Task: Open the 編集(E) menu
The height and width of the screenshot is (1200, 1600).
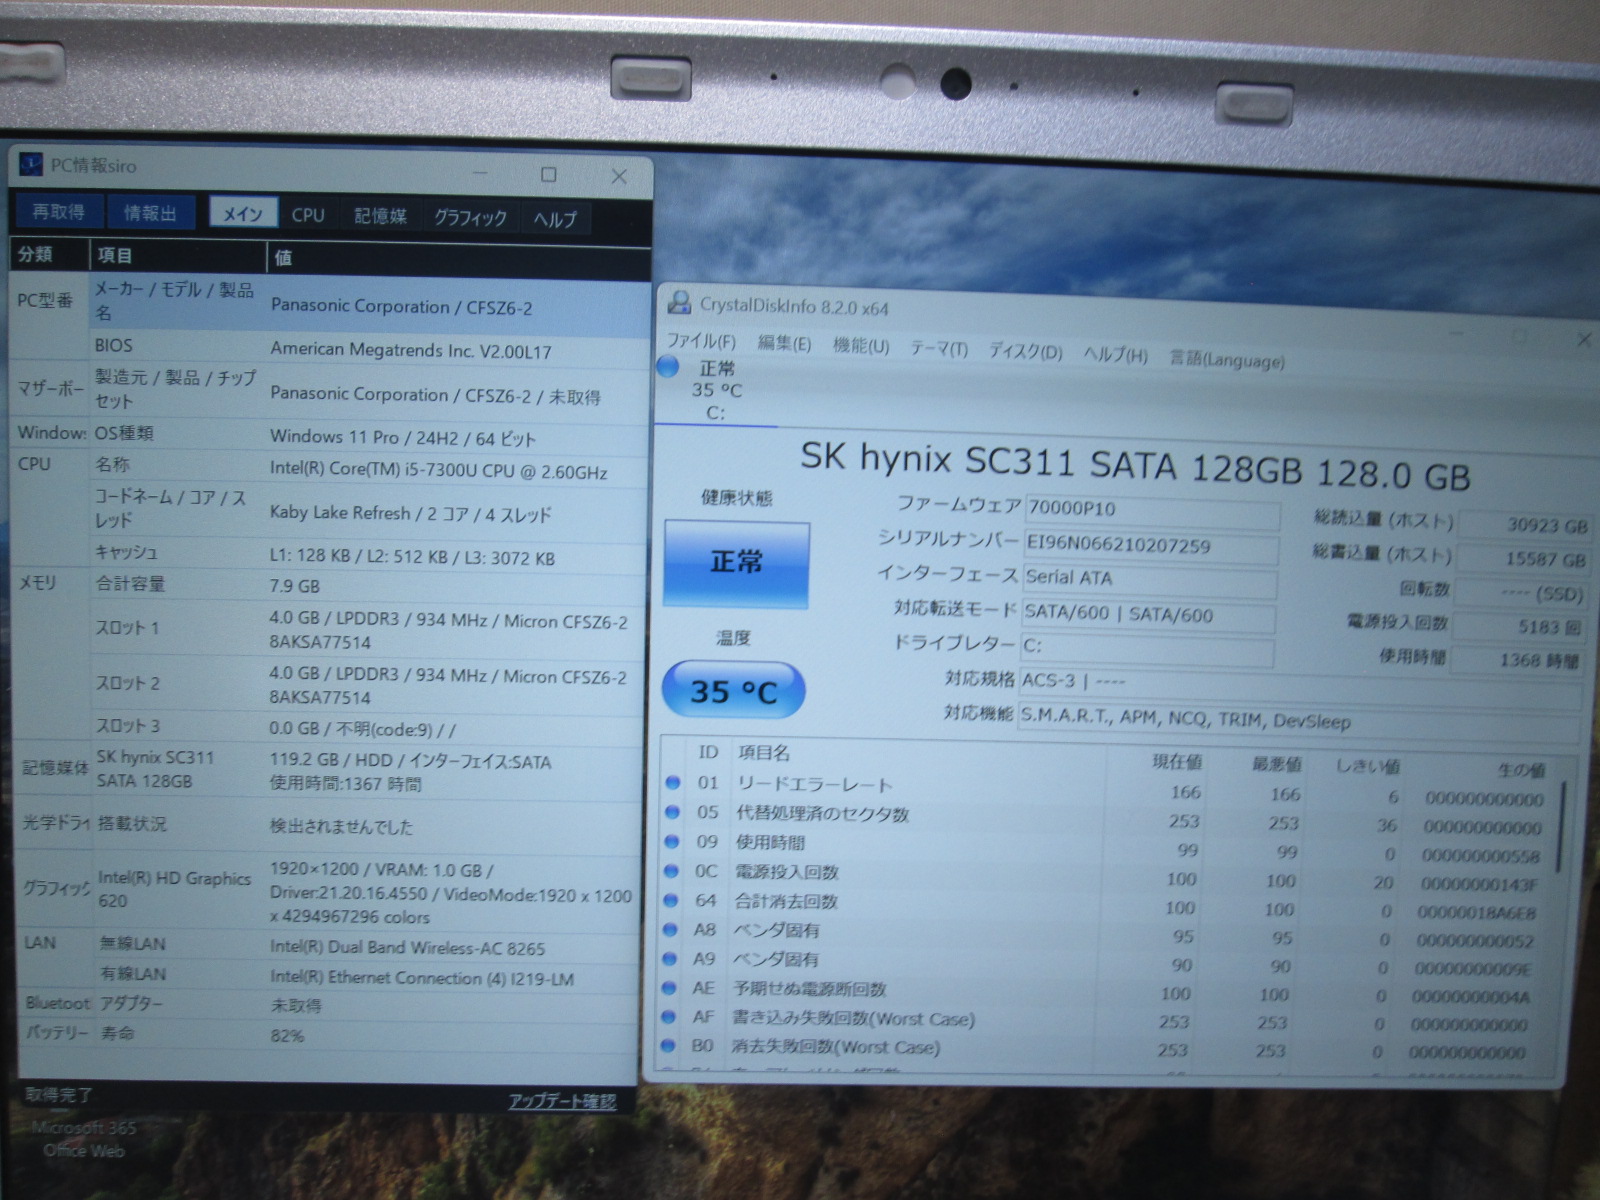Action: (784, 343)
